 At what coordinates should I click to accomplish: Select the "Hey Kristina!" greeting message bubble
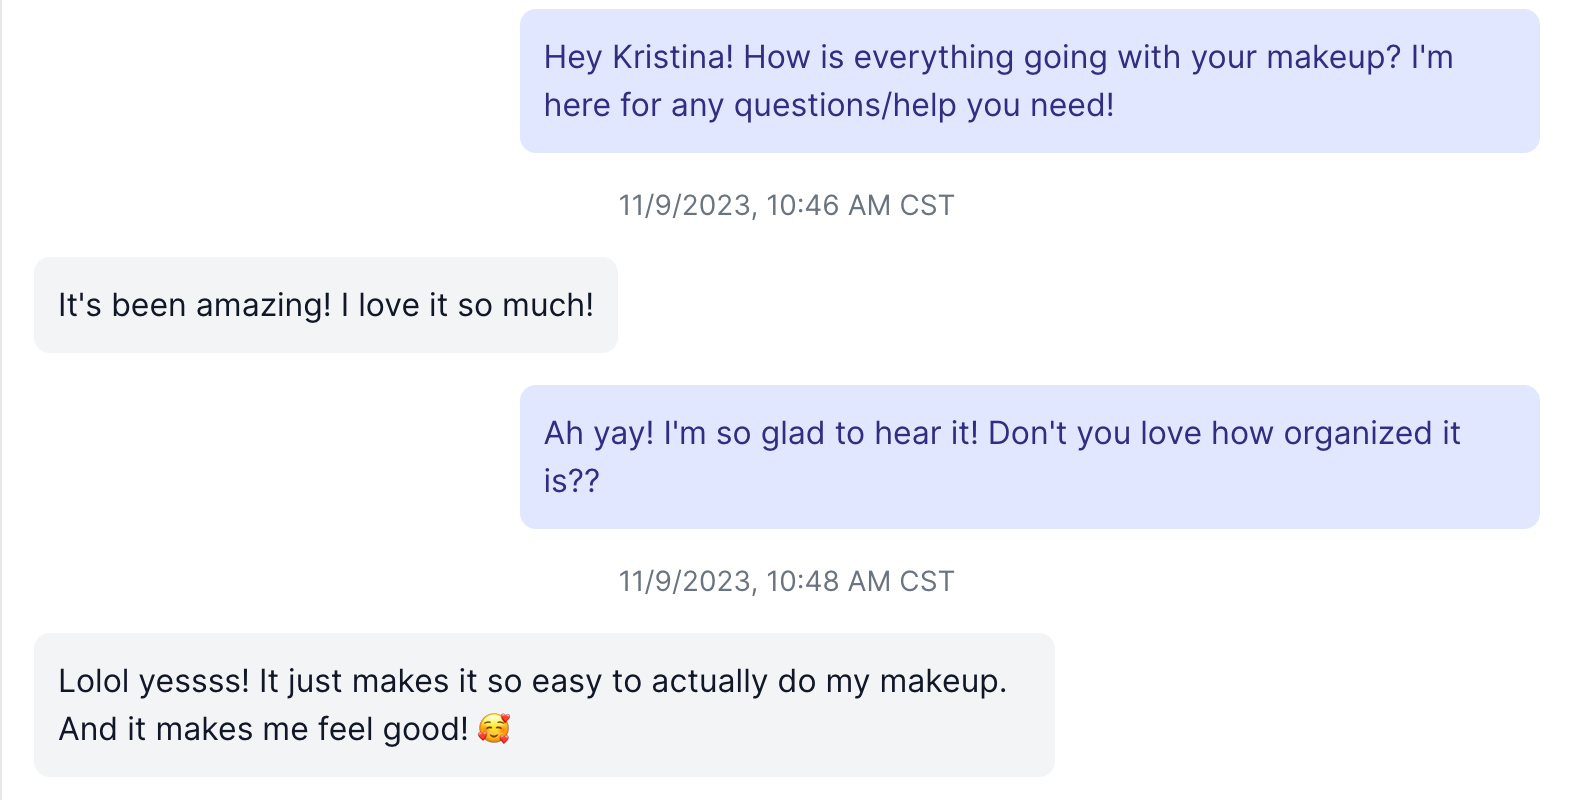[x=1029, y=81]
